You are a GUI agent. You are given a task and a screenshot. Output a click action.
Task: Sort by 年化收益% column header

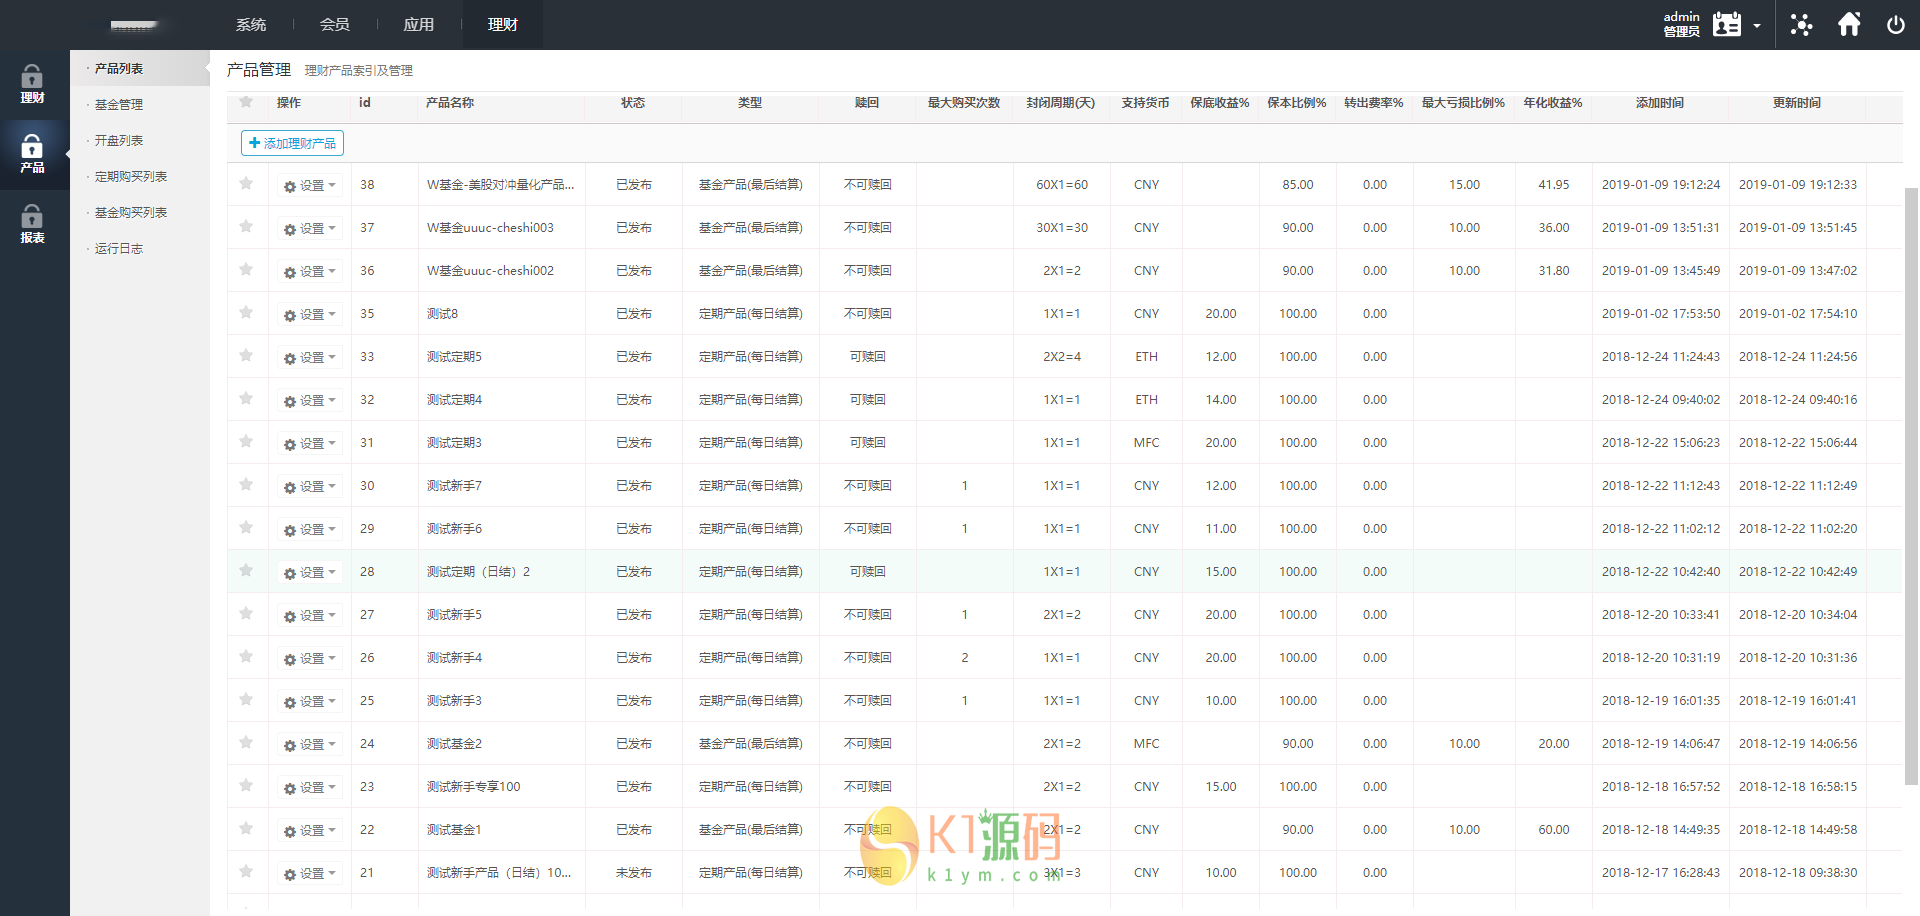click(x=1552, y=103)
